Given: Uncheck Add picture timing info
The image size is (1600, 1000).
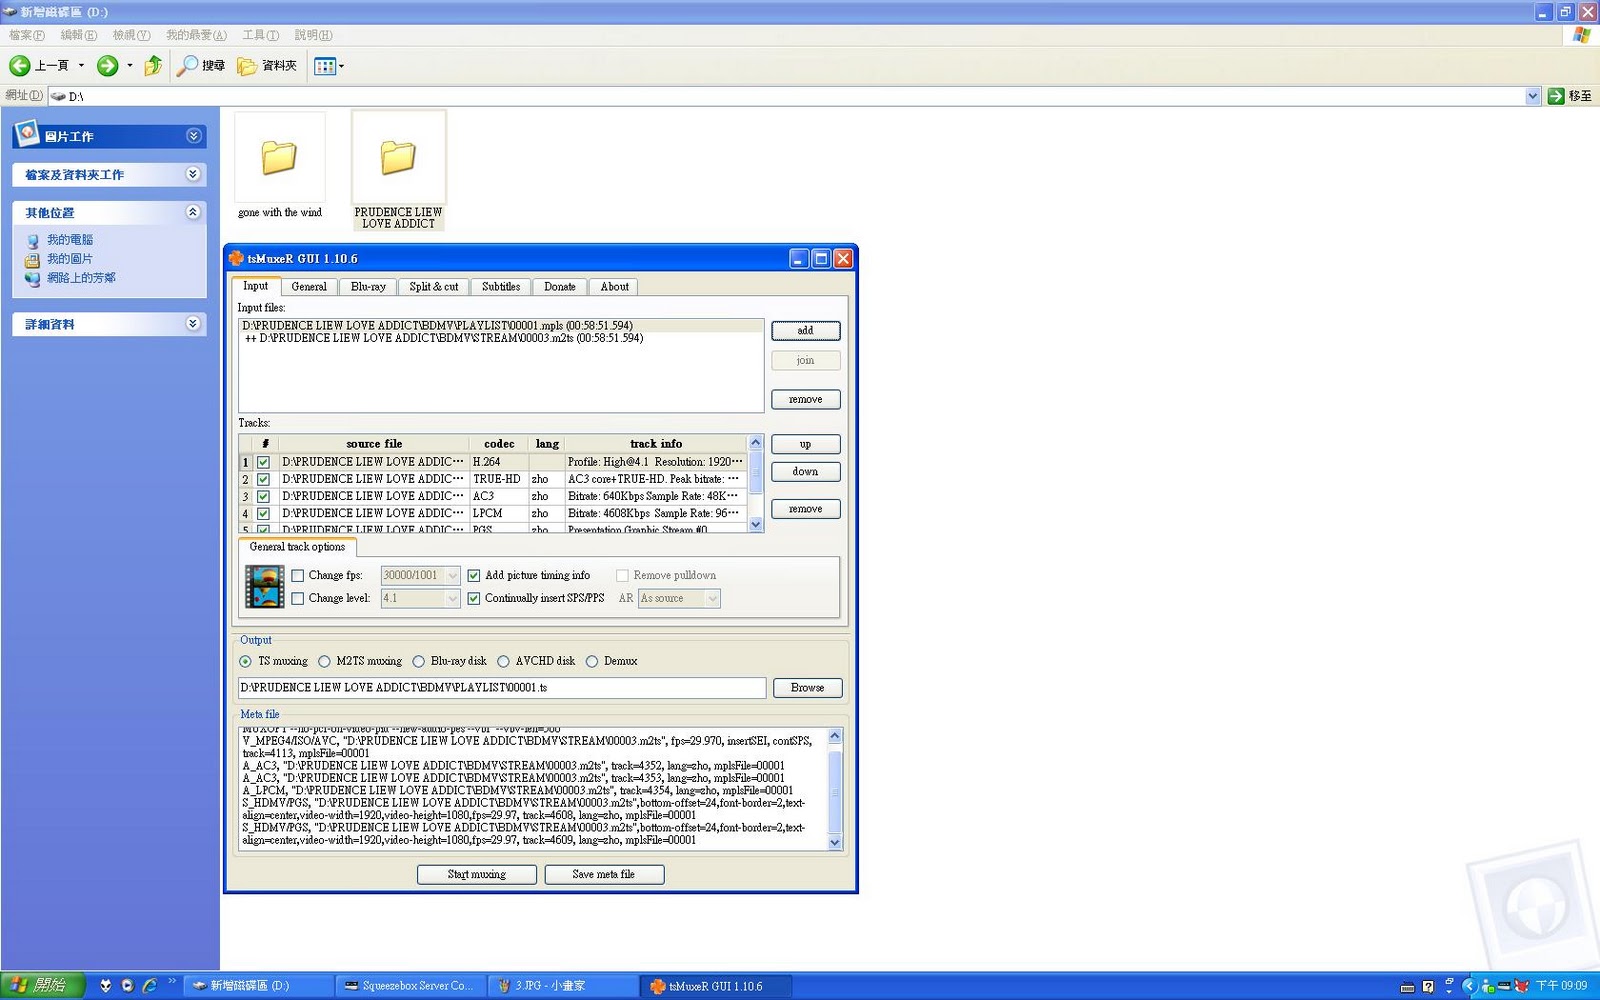Looking at the screenshot, I should (x=474, y=575).
